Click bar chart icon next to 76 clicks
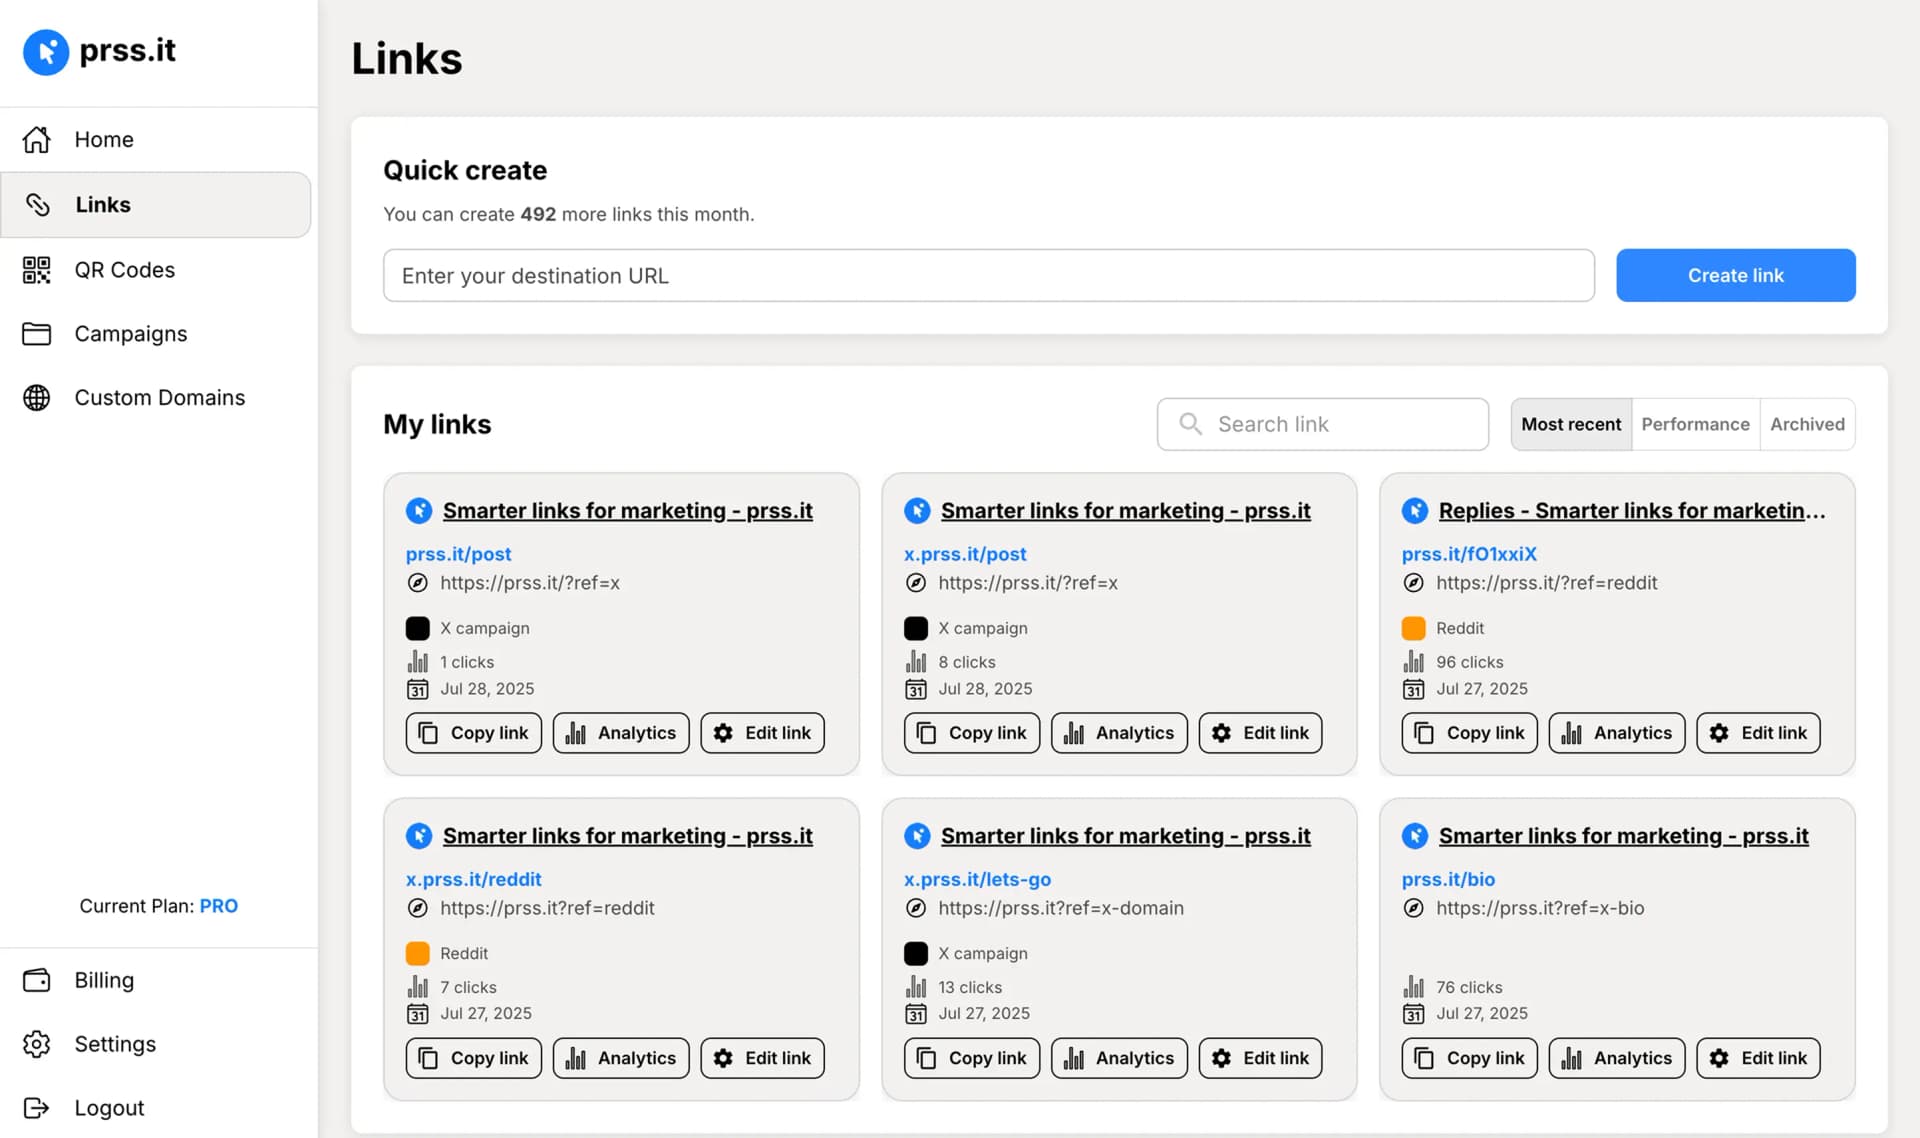The image size is (1920, 1138). 1413,987
